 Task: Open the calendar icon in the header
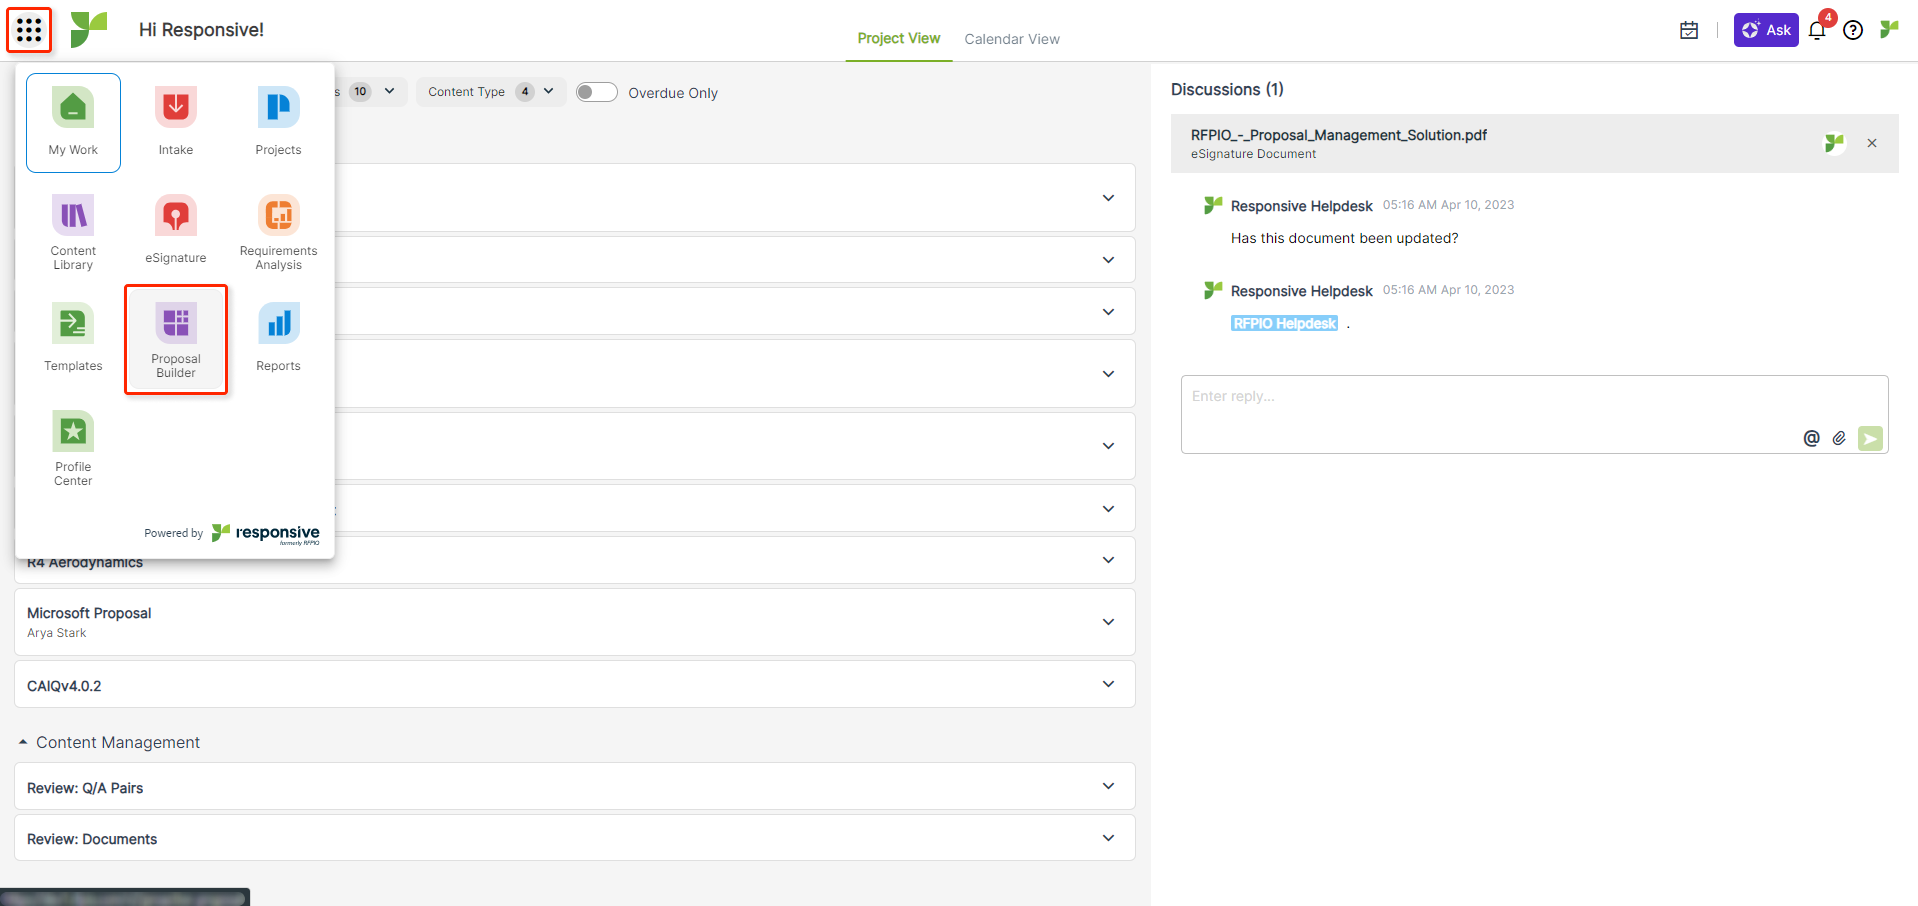1689,30
